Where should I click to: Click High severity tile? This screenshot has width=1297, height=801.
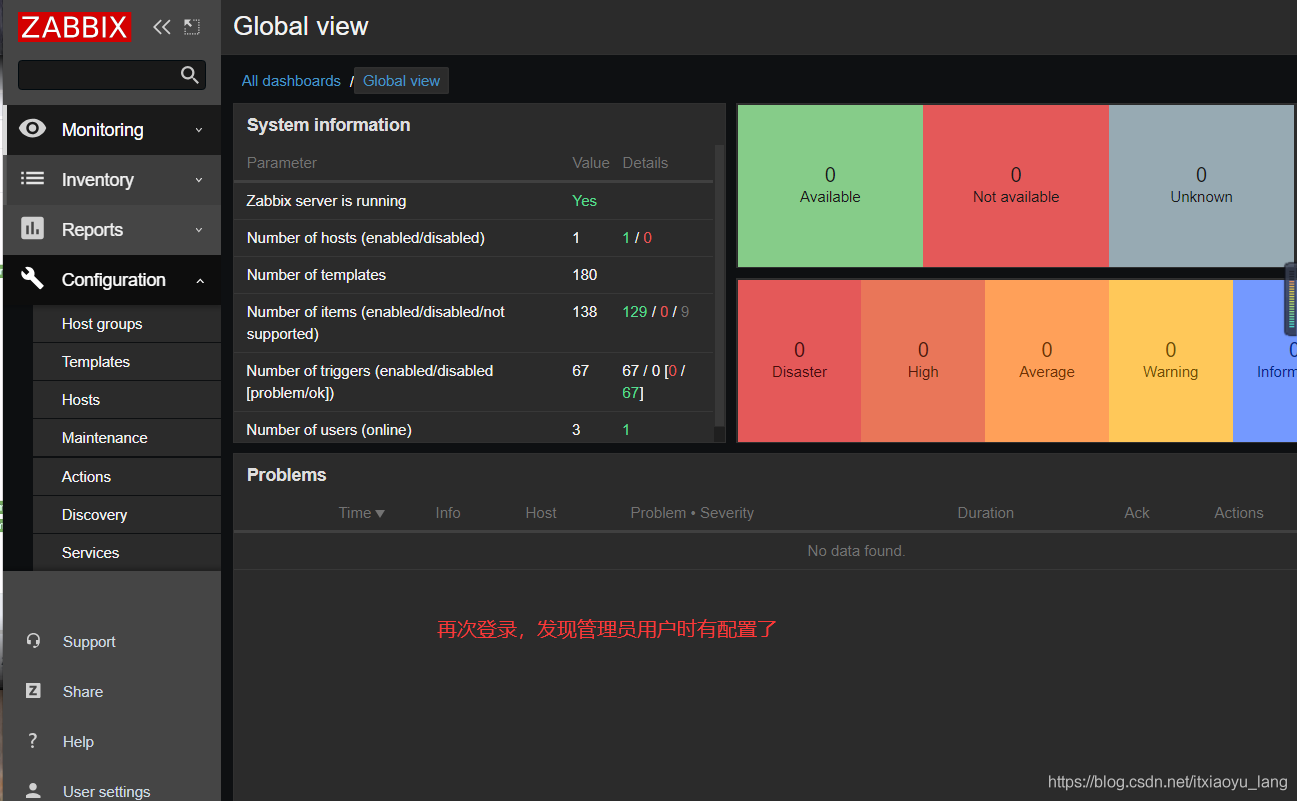(x=923, y=361)
